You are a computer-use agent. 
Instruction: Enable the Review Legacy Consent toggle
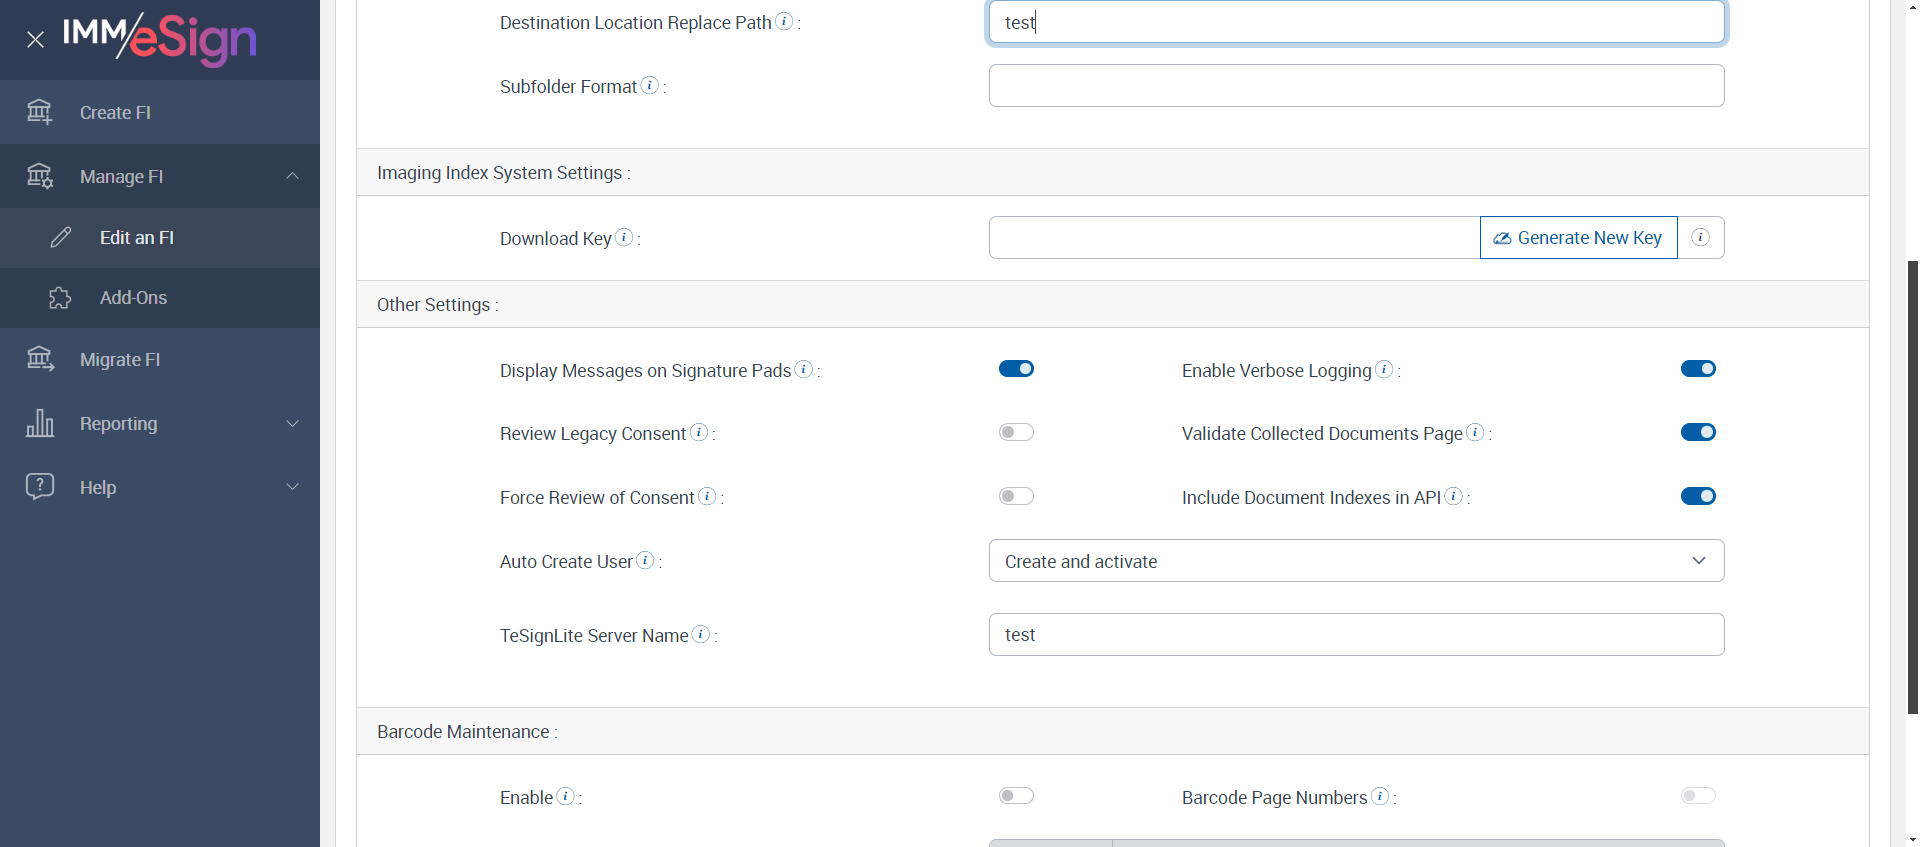(x=1016, y=432)
